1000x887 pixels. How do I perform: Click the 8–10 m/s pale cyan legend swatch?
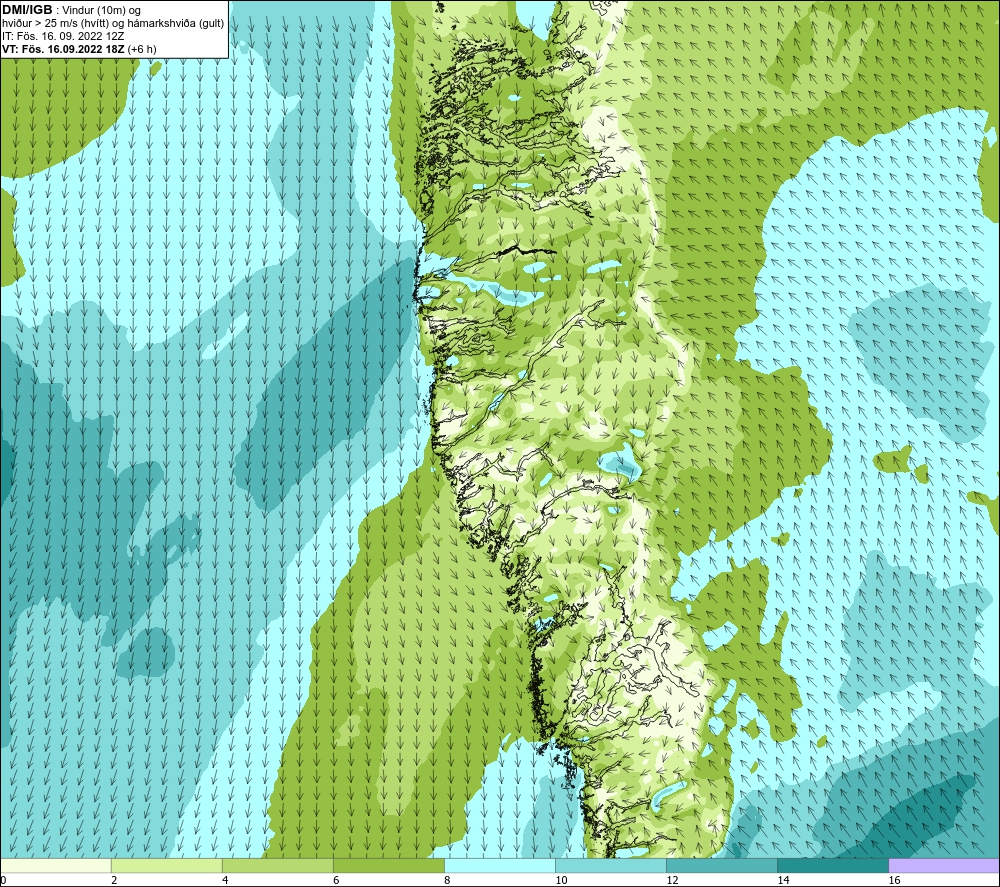coord(499,865)
